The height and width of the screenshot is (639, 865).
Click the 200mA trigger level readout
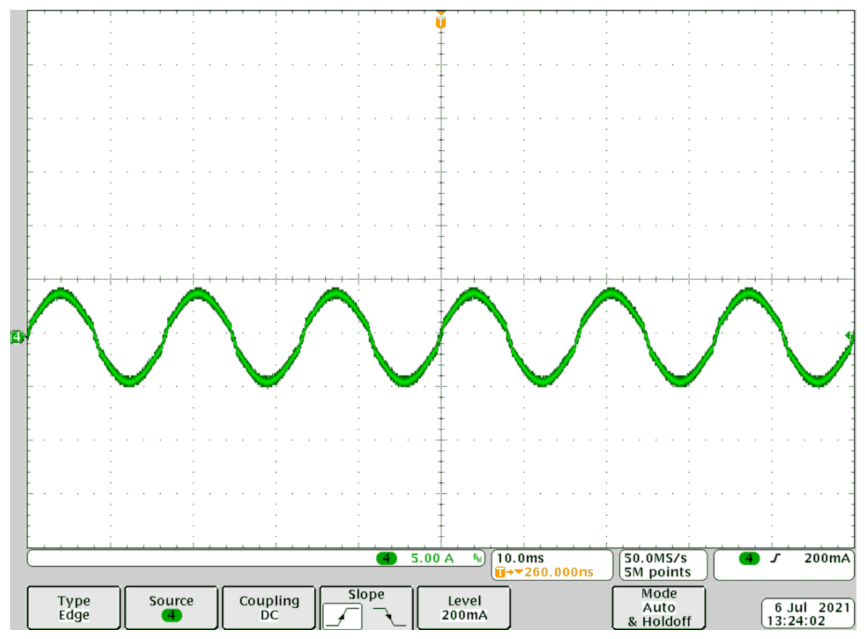pyautogui.click(x=826, y=558)
